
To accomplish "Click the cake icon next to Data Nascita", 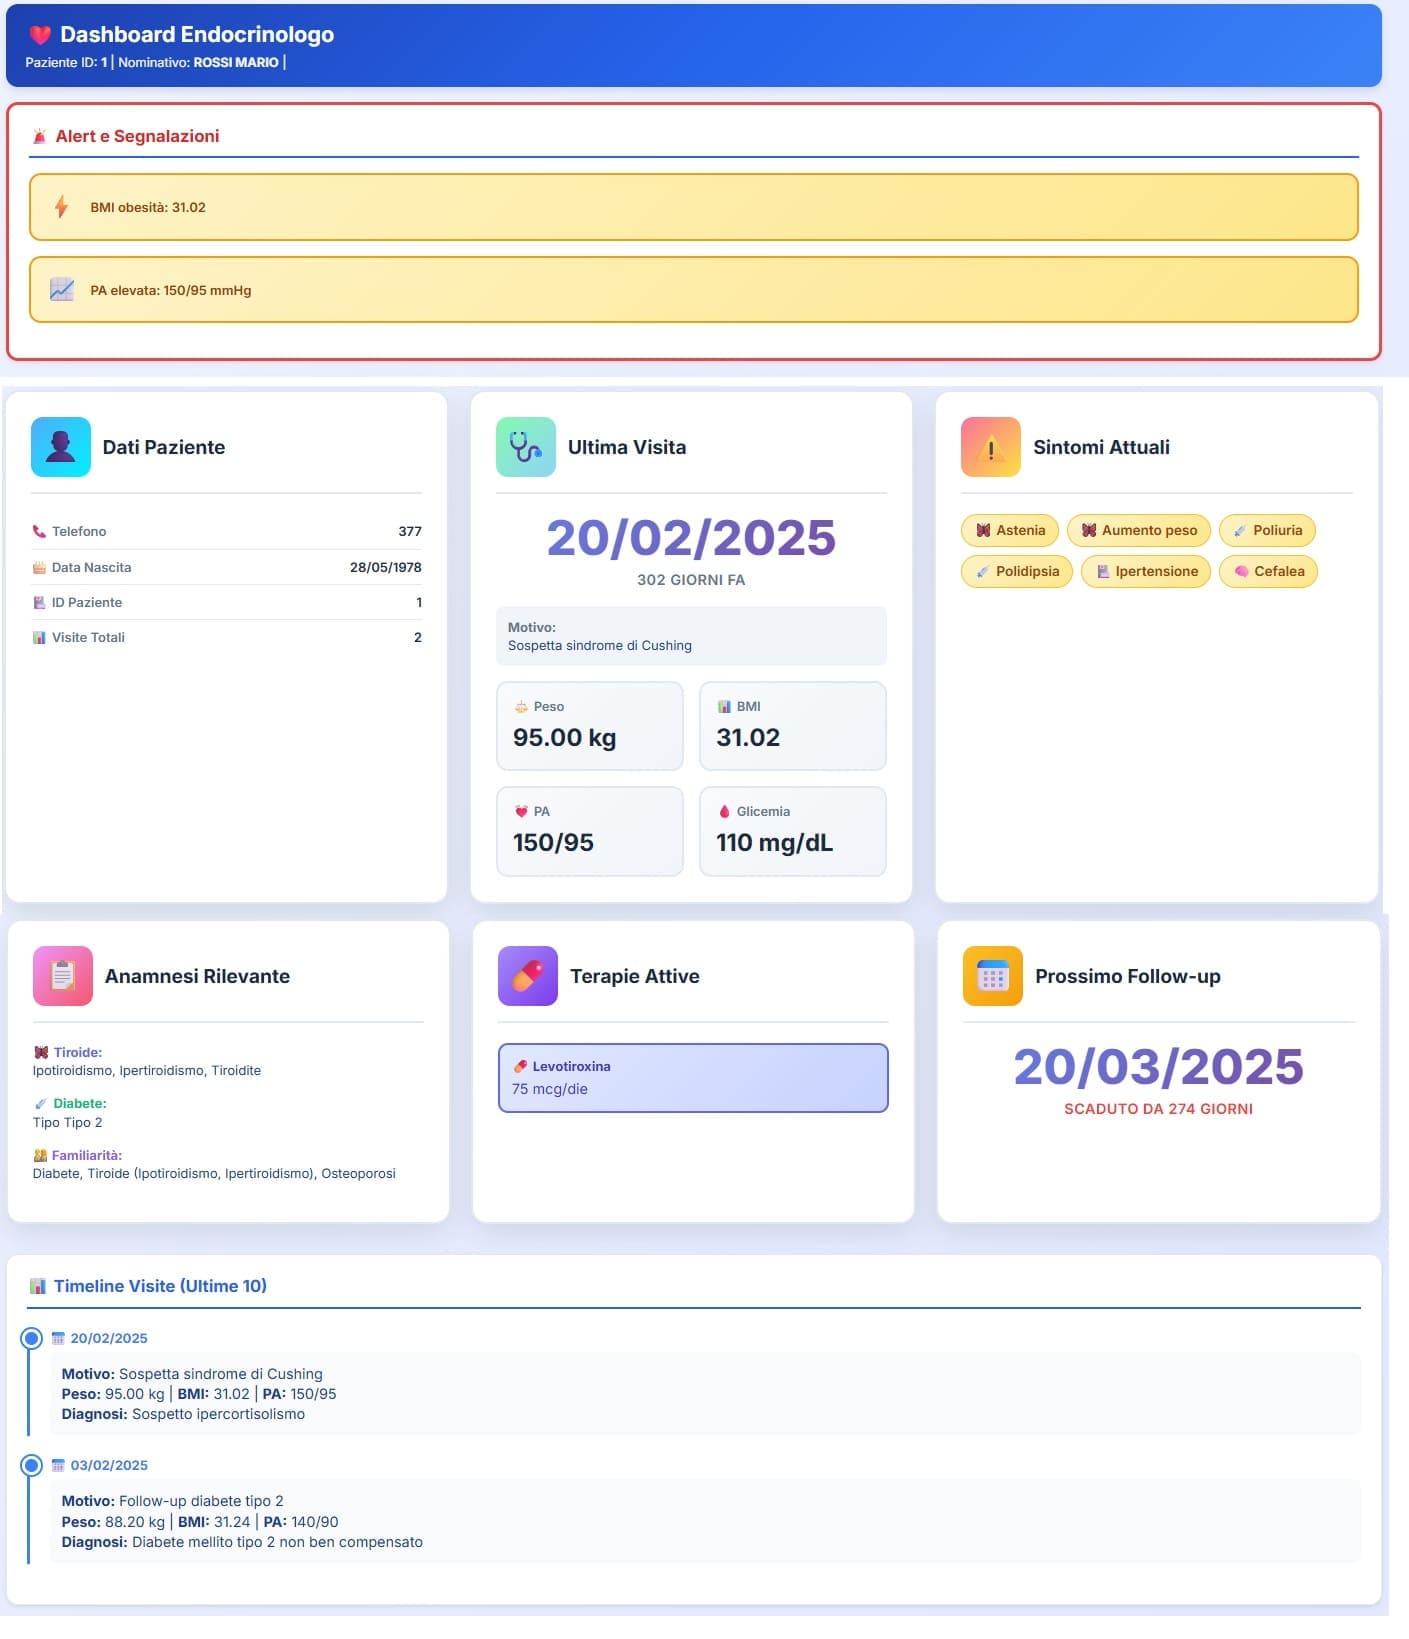I will [x=39, y=568].
